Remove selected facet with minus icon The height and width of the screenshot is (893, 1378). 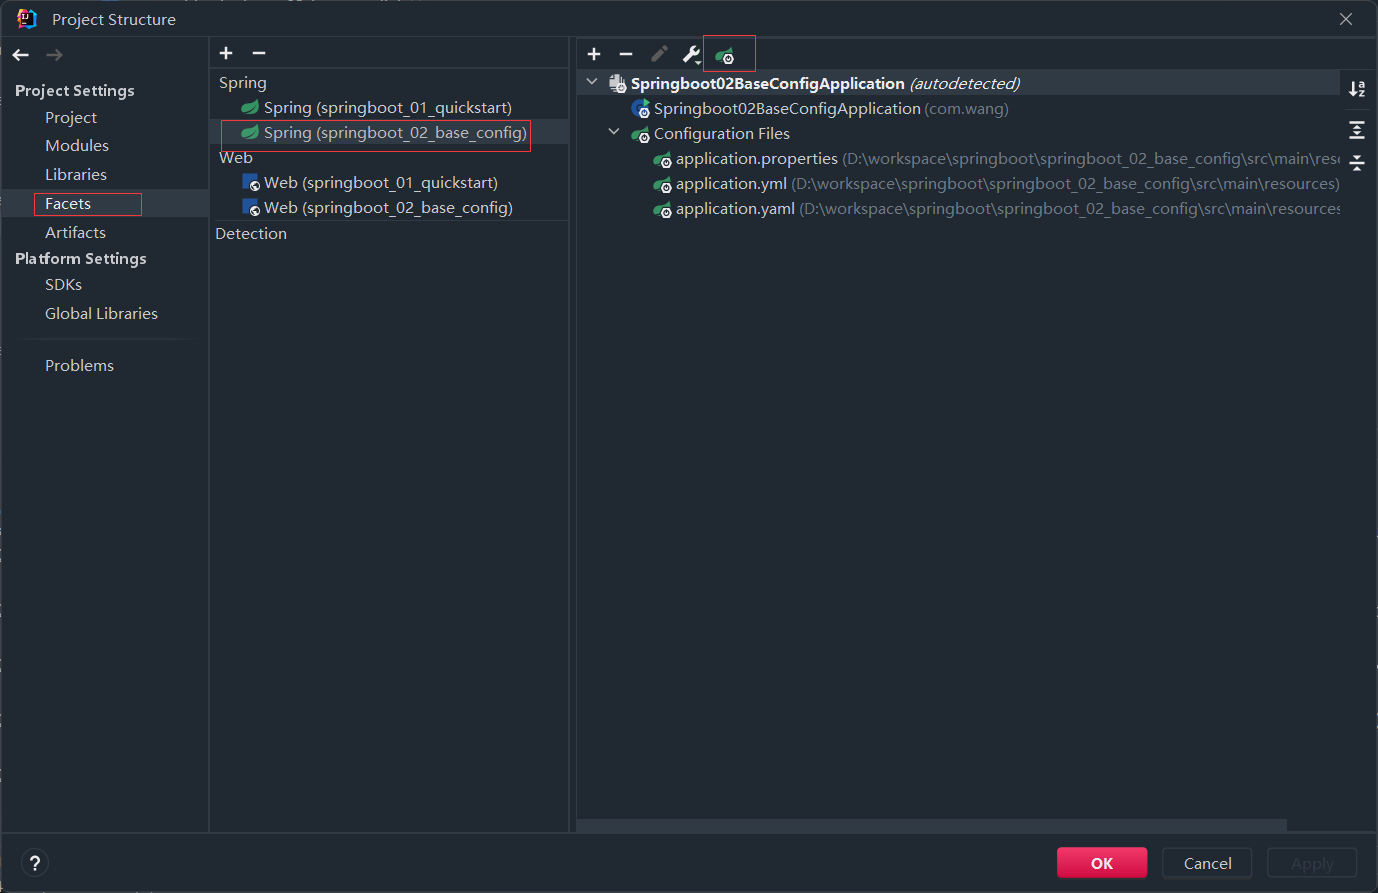(x=259, y=53)
